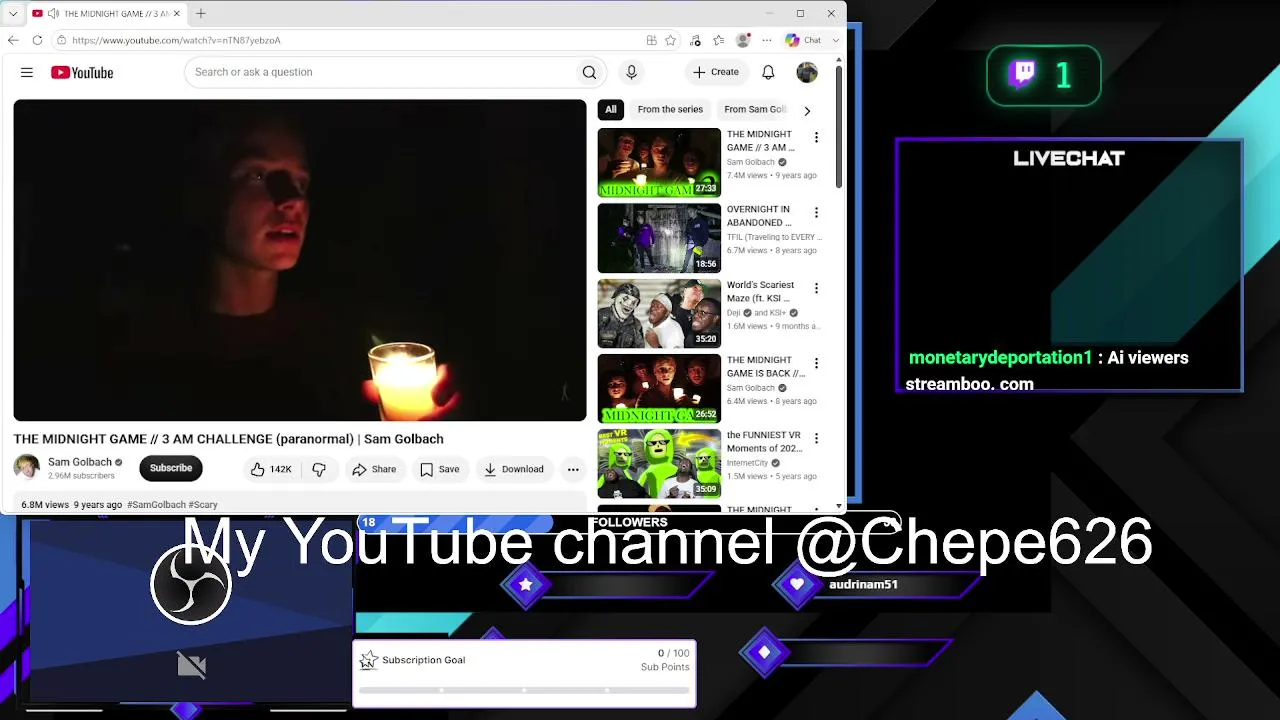Click the audrinam51 follower name
This screenshot has height=720, width=1280.
[x=863, y=585]
